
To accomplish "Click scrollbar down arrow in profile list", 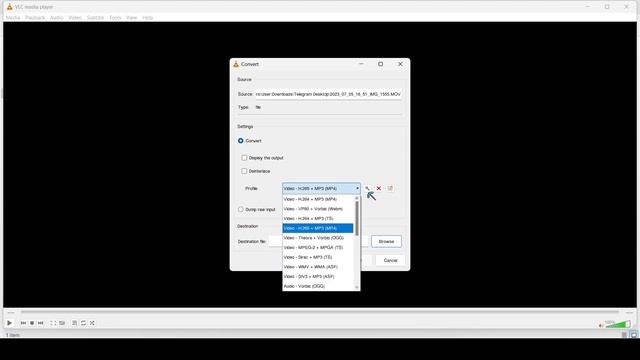I will click(x=357, y=287).
